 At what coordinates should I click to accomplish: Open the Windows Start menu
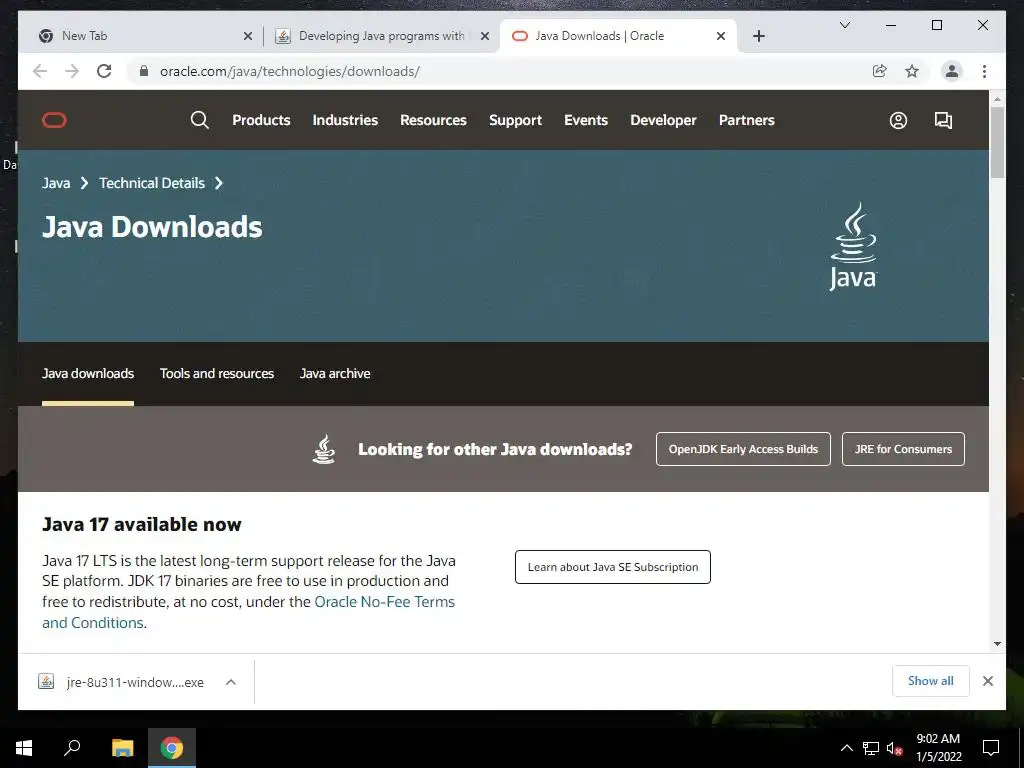[24, 748]
